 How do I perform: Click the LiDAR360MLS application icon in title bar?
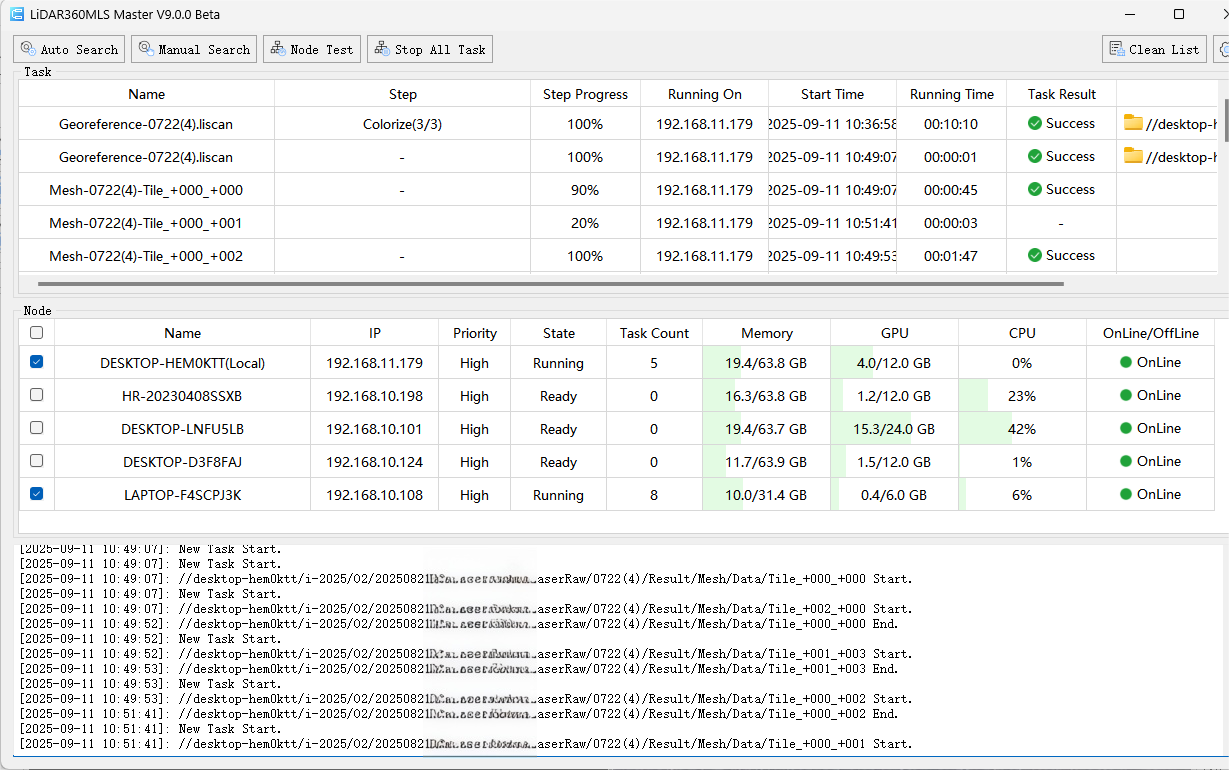click(17, 15)
